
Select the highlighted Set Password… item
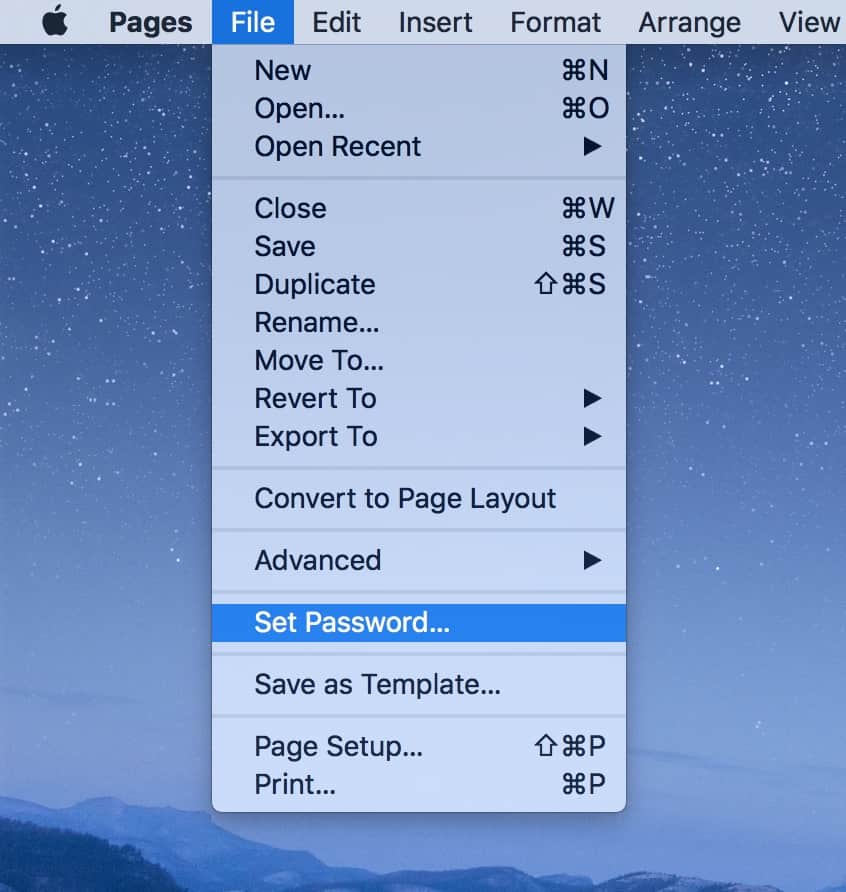pos(352,623)
